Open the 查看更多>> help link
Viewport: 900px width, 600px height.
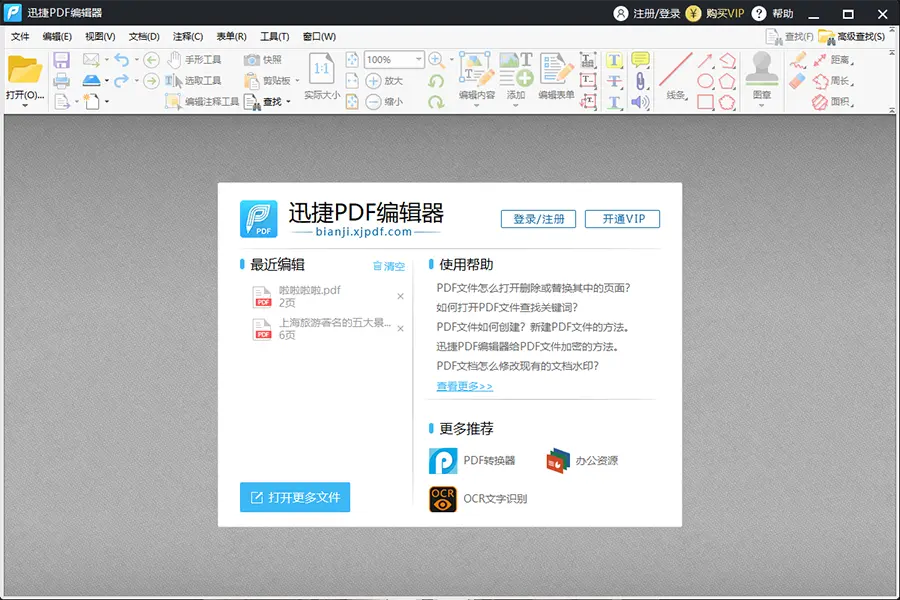coord(464,386)
